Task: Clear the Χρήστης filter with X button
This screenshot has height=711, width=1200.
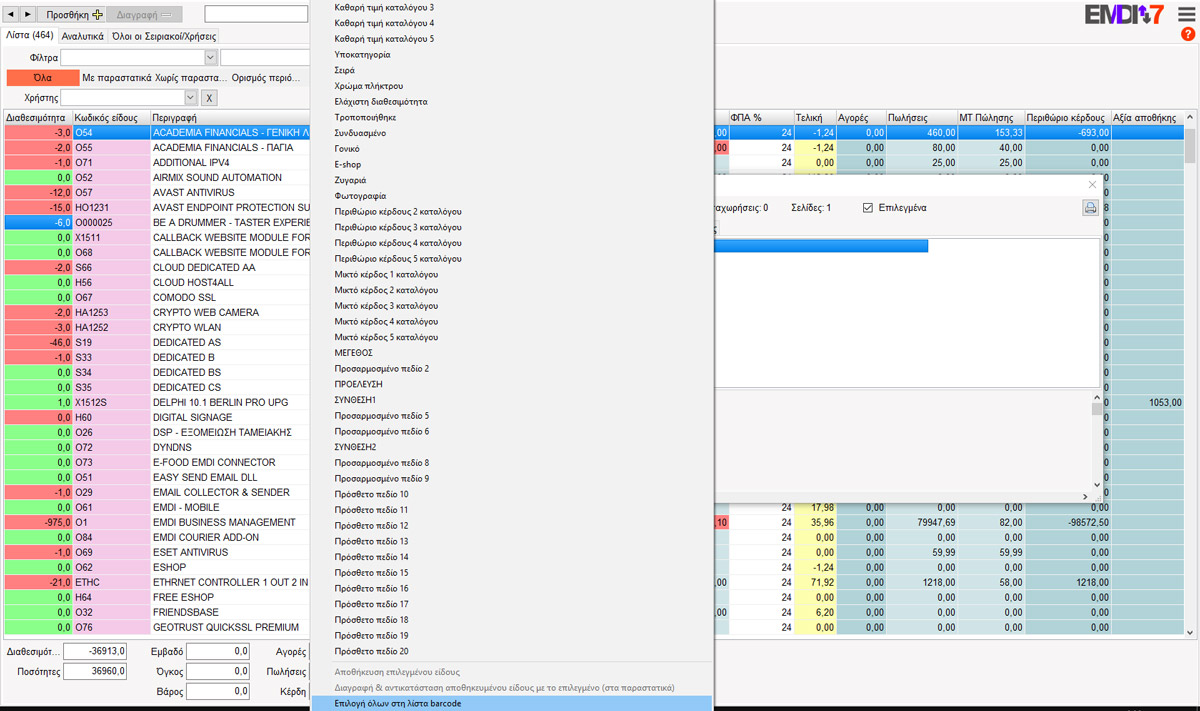Action: pyautogui.click(x=209, y=98)
